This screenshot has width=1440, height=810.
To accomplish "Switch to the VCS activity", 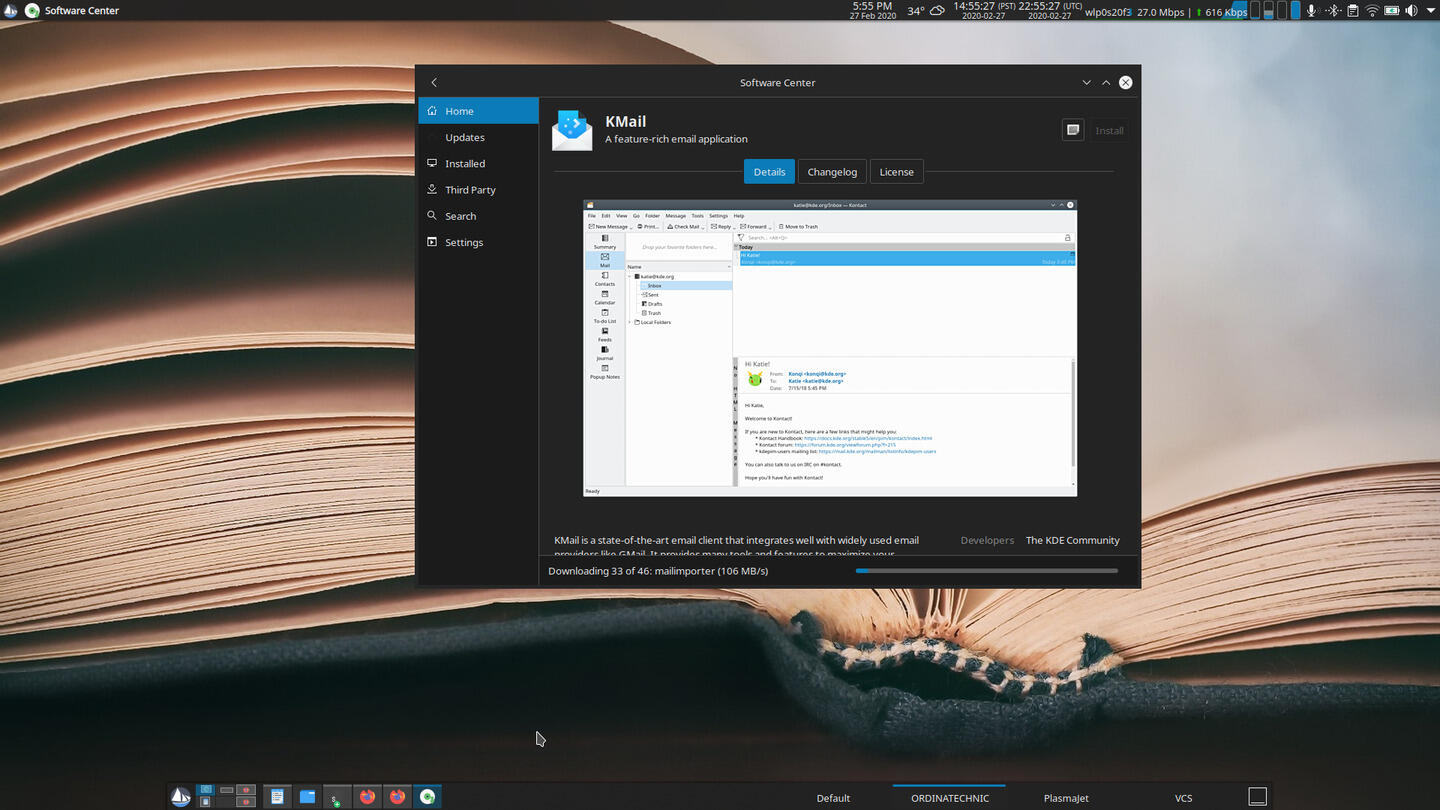I will tap(1183, 798).
